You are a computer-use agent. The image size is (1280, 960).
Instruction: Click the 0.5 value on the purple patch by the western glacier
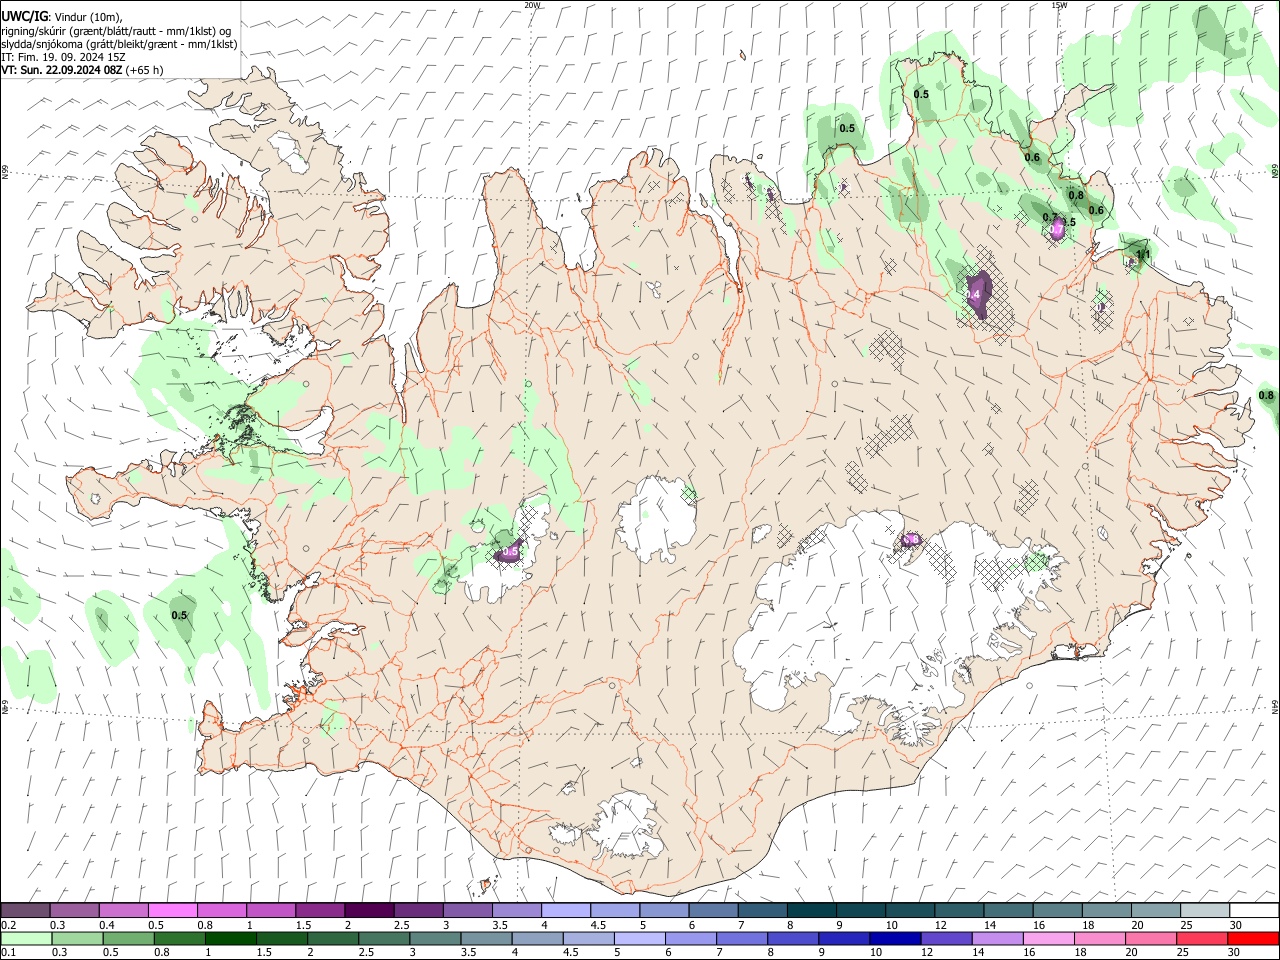(510, 551)
